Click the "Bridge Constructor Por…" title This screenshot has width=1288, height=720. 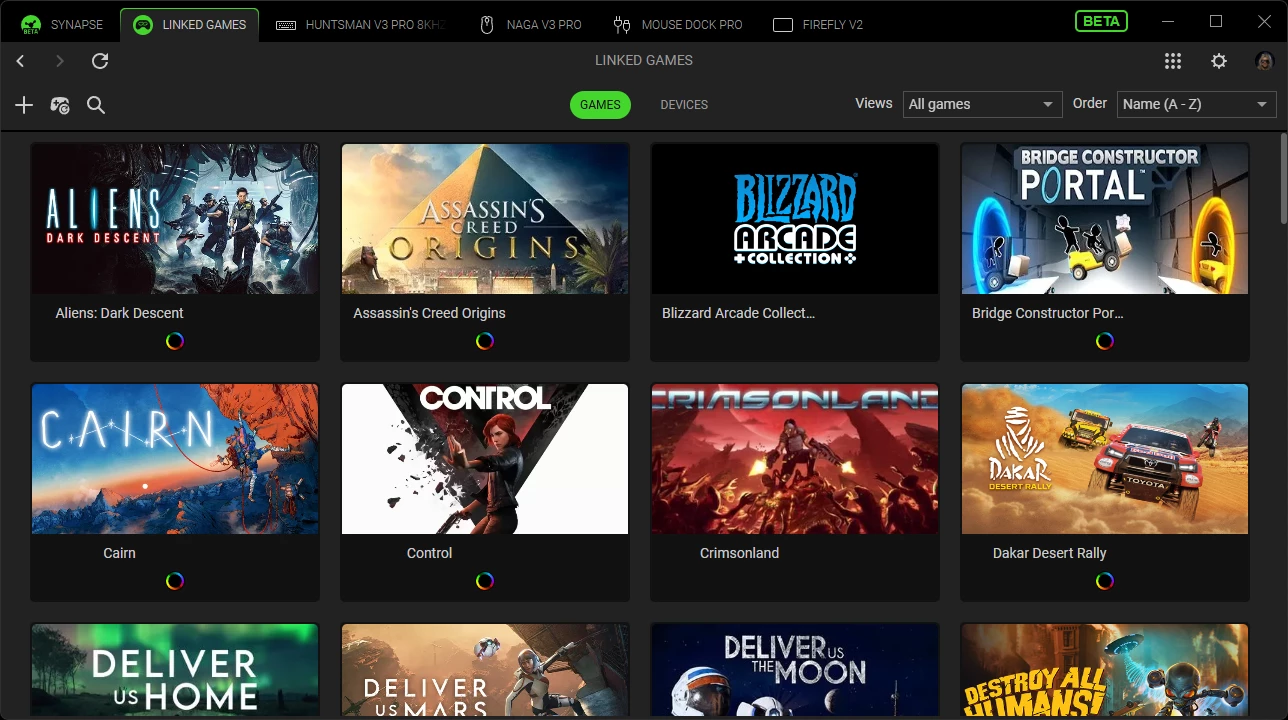click(x=1048, y=313)
